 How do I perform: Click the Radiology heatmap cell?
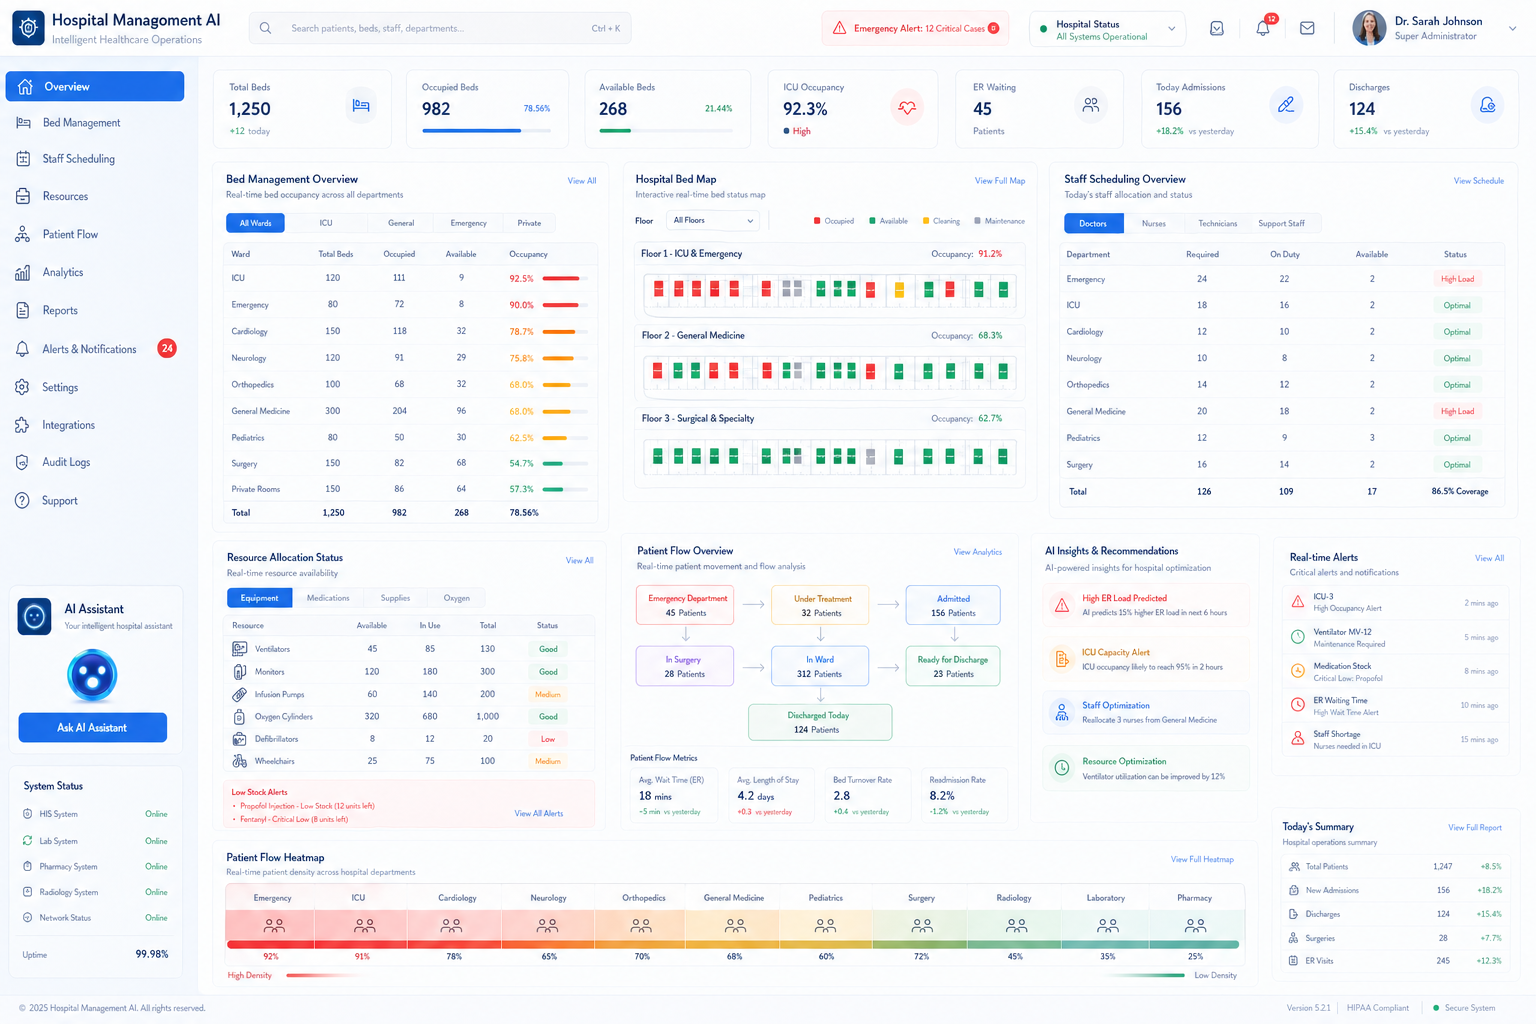coord(1013,927)
